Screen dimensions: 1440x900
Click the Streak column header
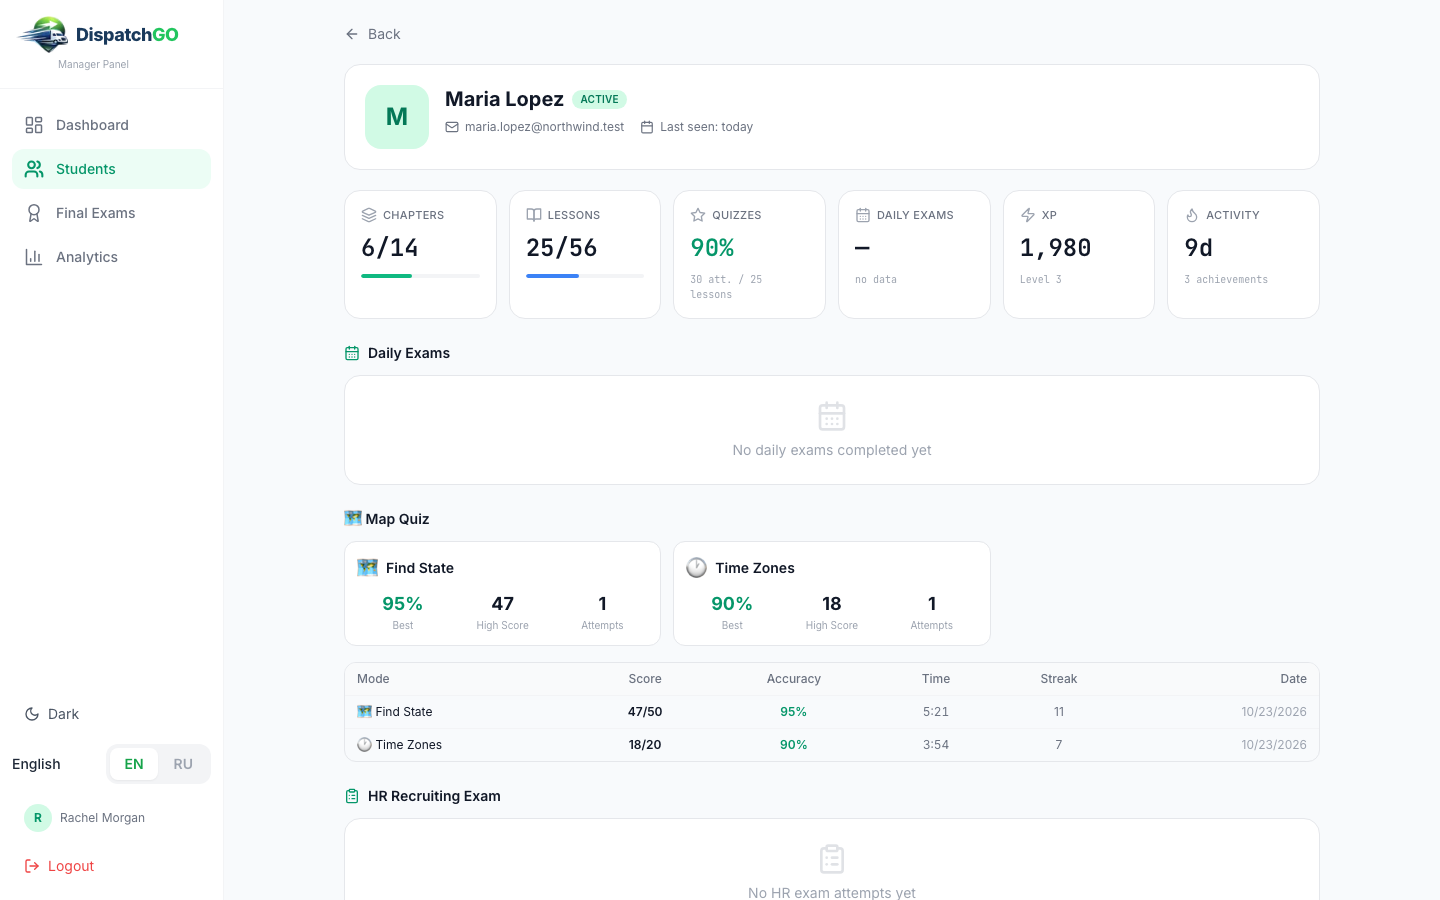click(x=1059, y=679)
